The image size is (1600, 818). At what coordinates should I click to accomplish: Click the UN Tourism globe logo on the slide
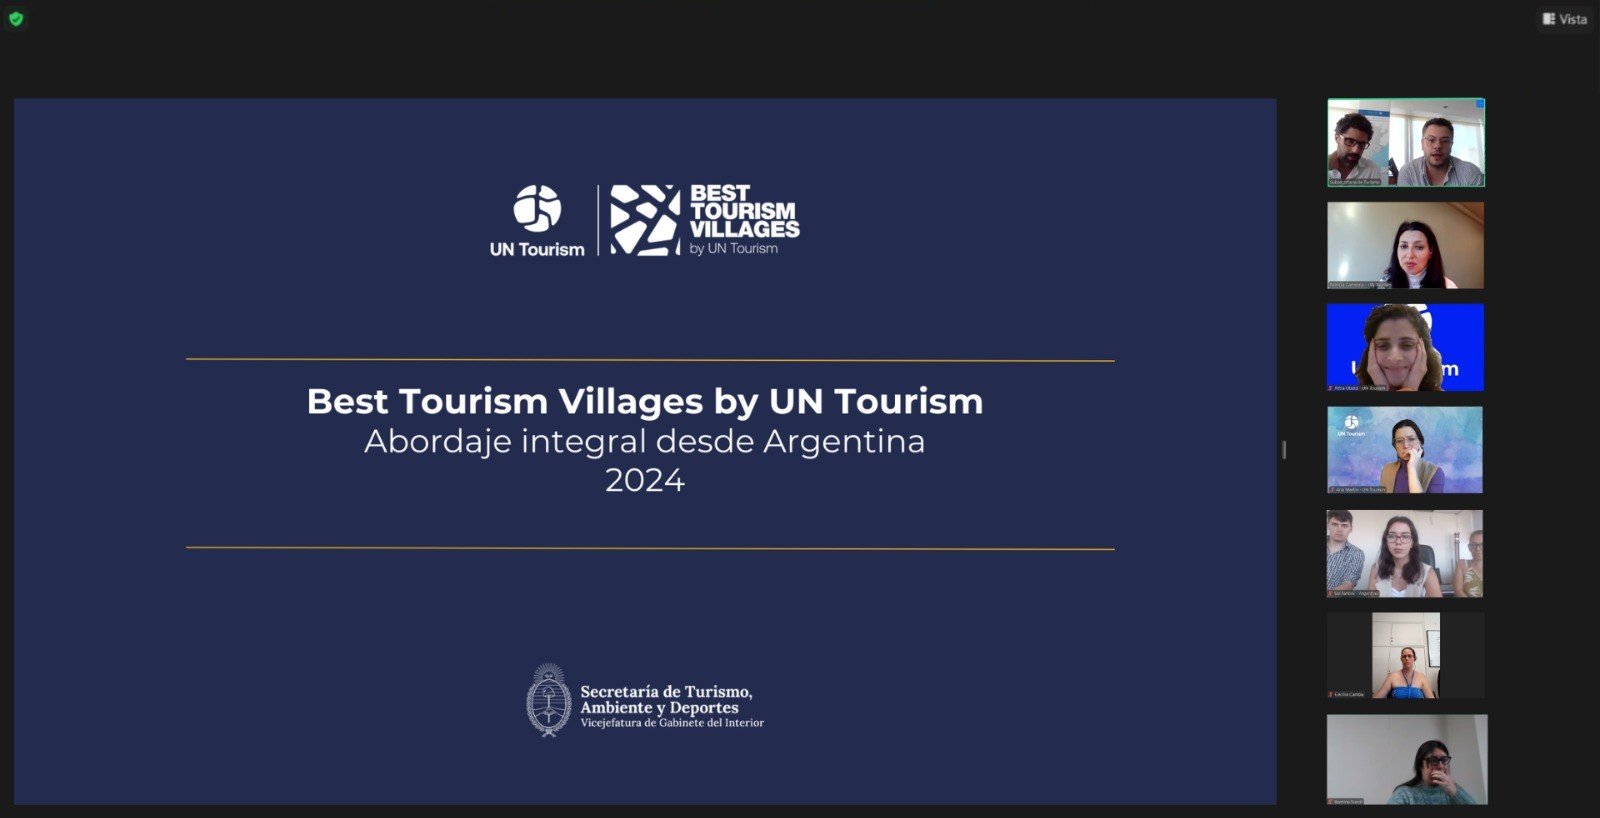537,208
